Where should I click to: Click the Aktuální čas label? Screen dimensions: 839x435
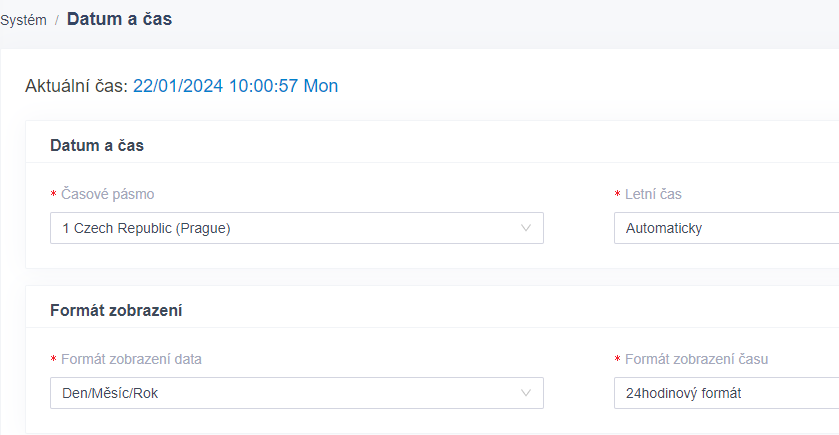(77, 86)
